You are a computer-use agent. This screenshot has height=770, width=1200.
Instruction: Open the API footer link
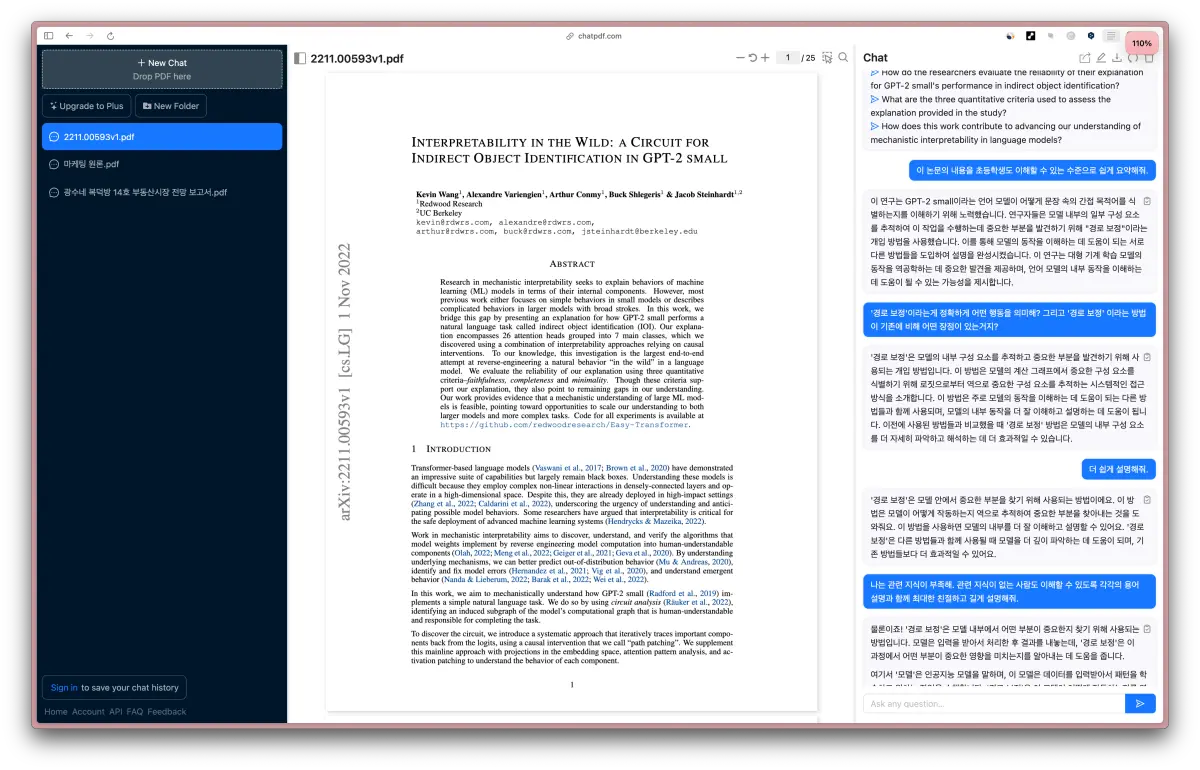coord(116,712)
